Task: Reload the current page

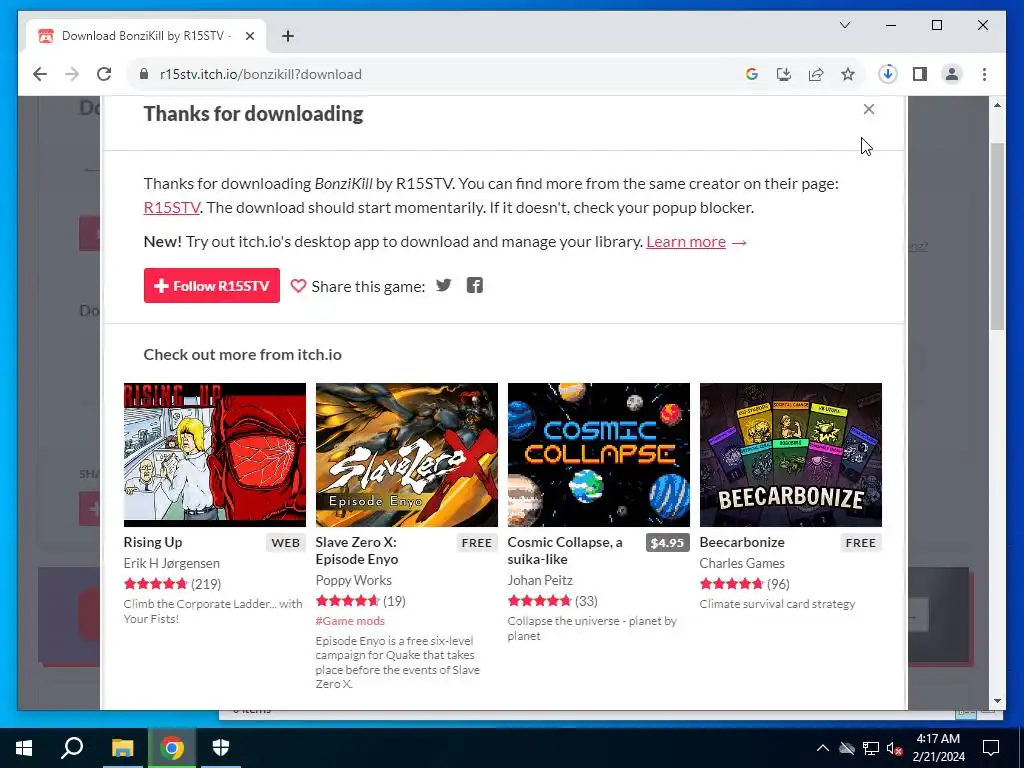Action: click(104, 74)
